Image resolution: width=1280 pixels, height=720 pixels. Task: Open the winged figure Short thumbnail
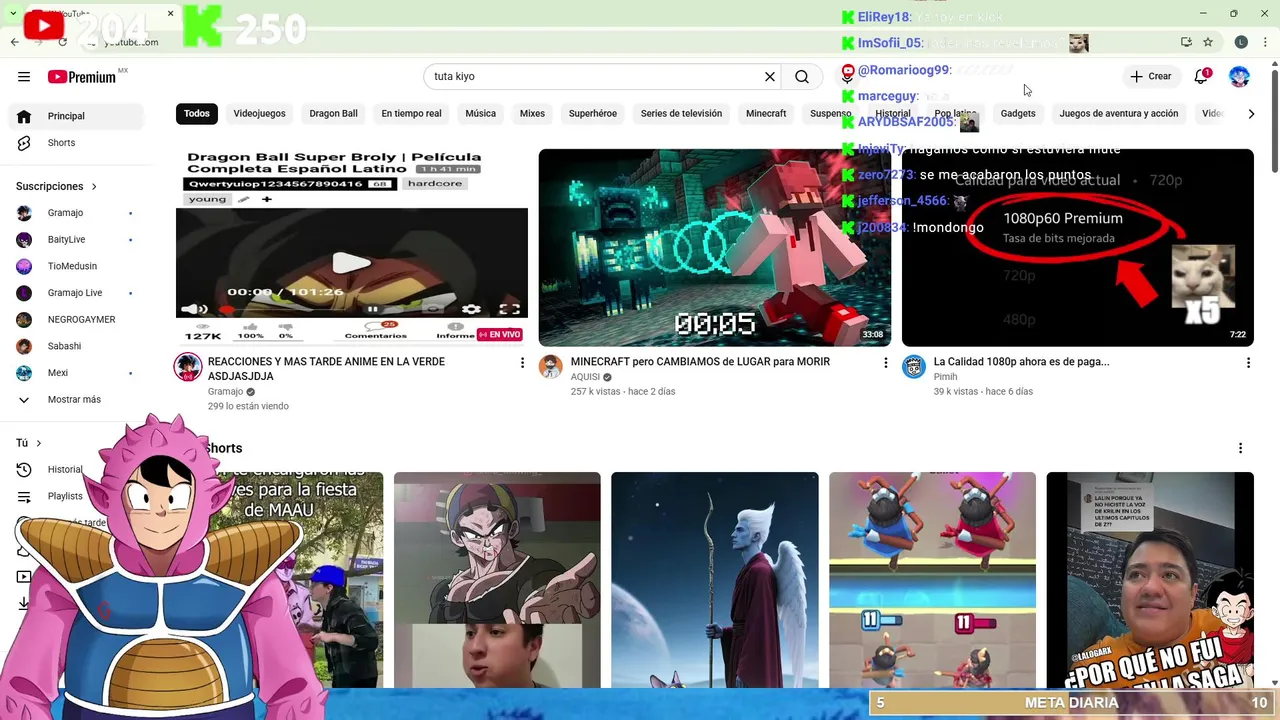tap(714, 580)
